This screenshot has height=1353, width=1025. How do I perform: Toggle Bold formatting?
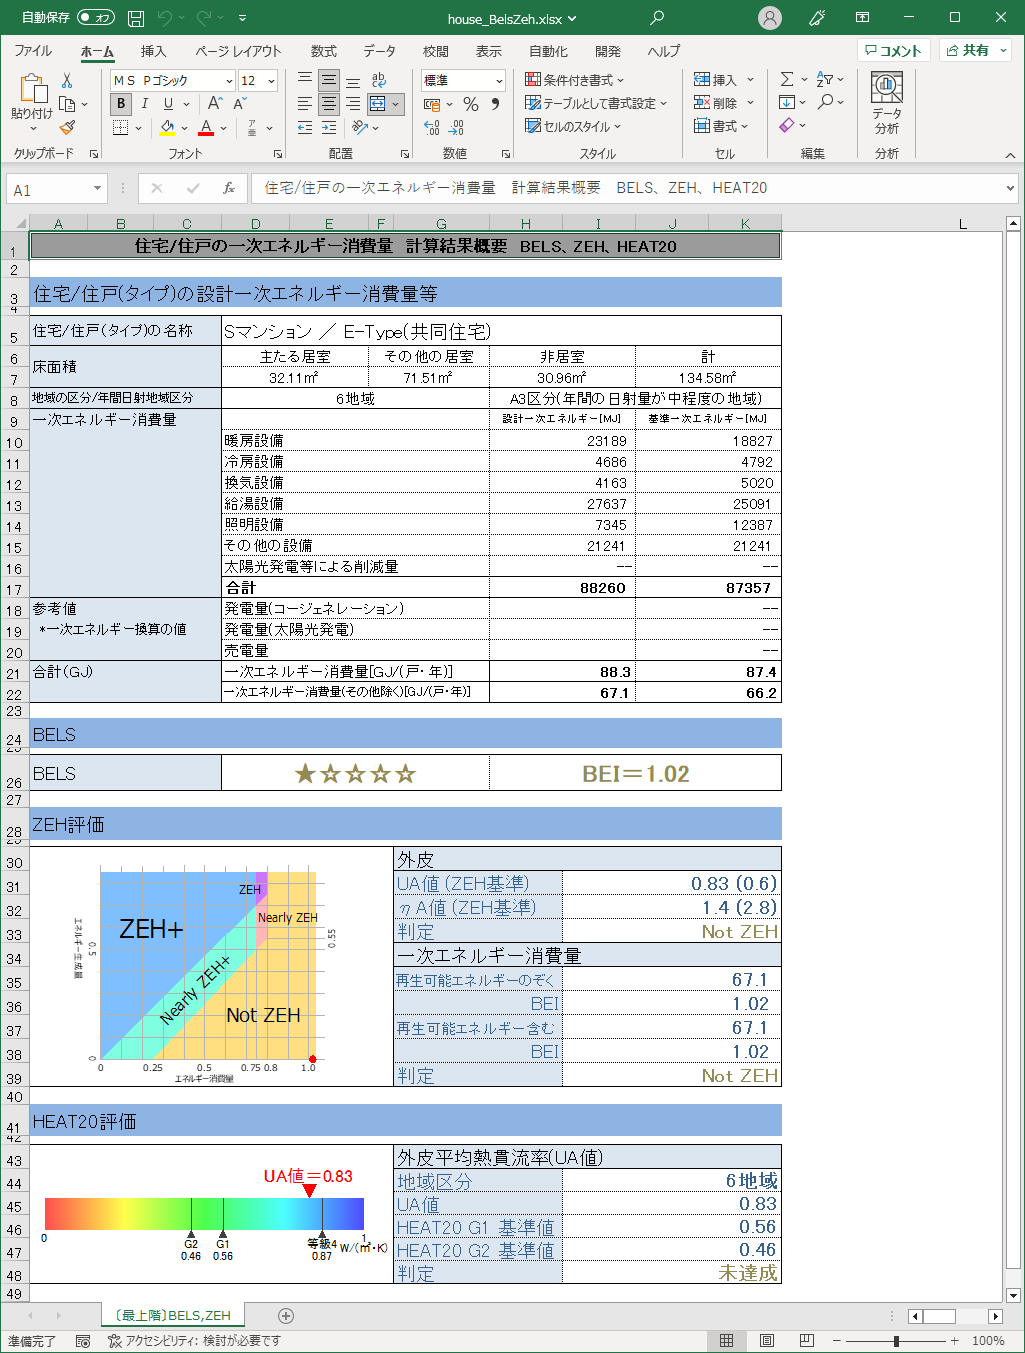tap(121, 104)
